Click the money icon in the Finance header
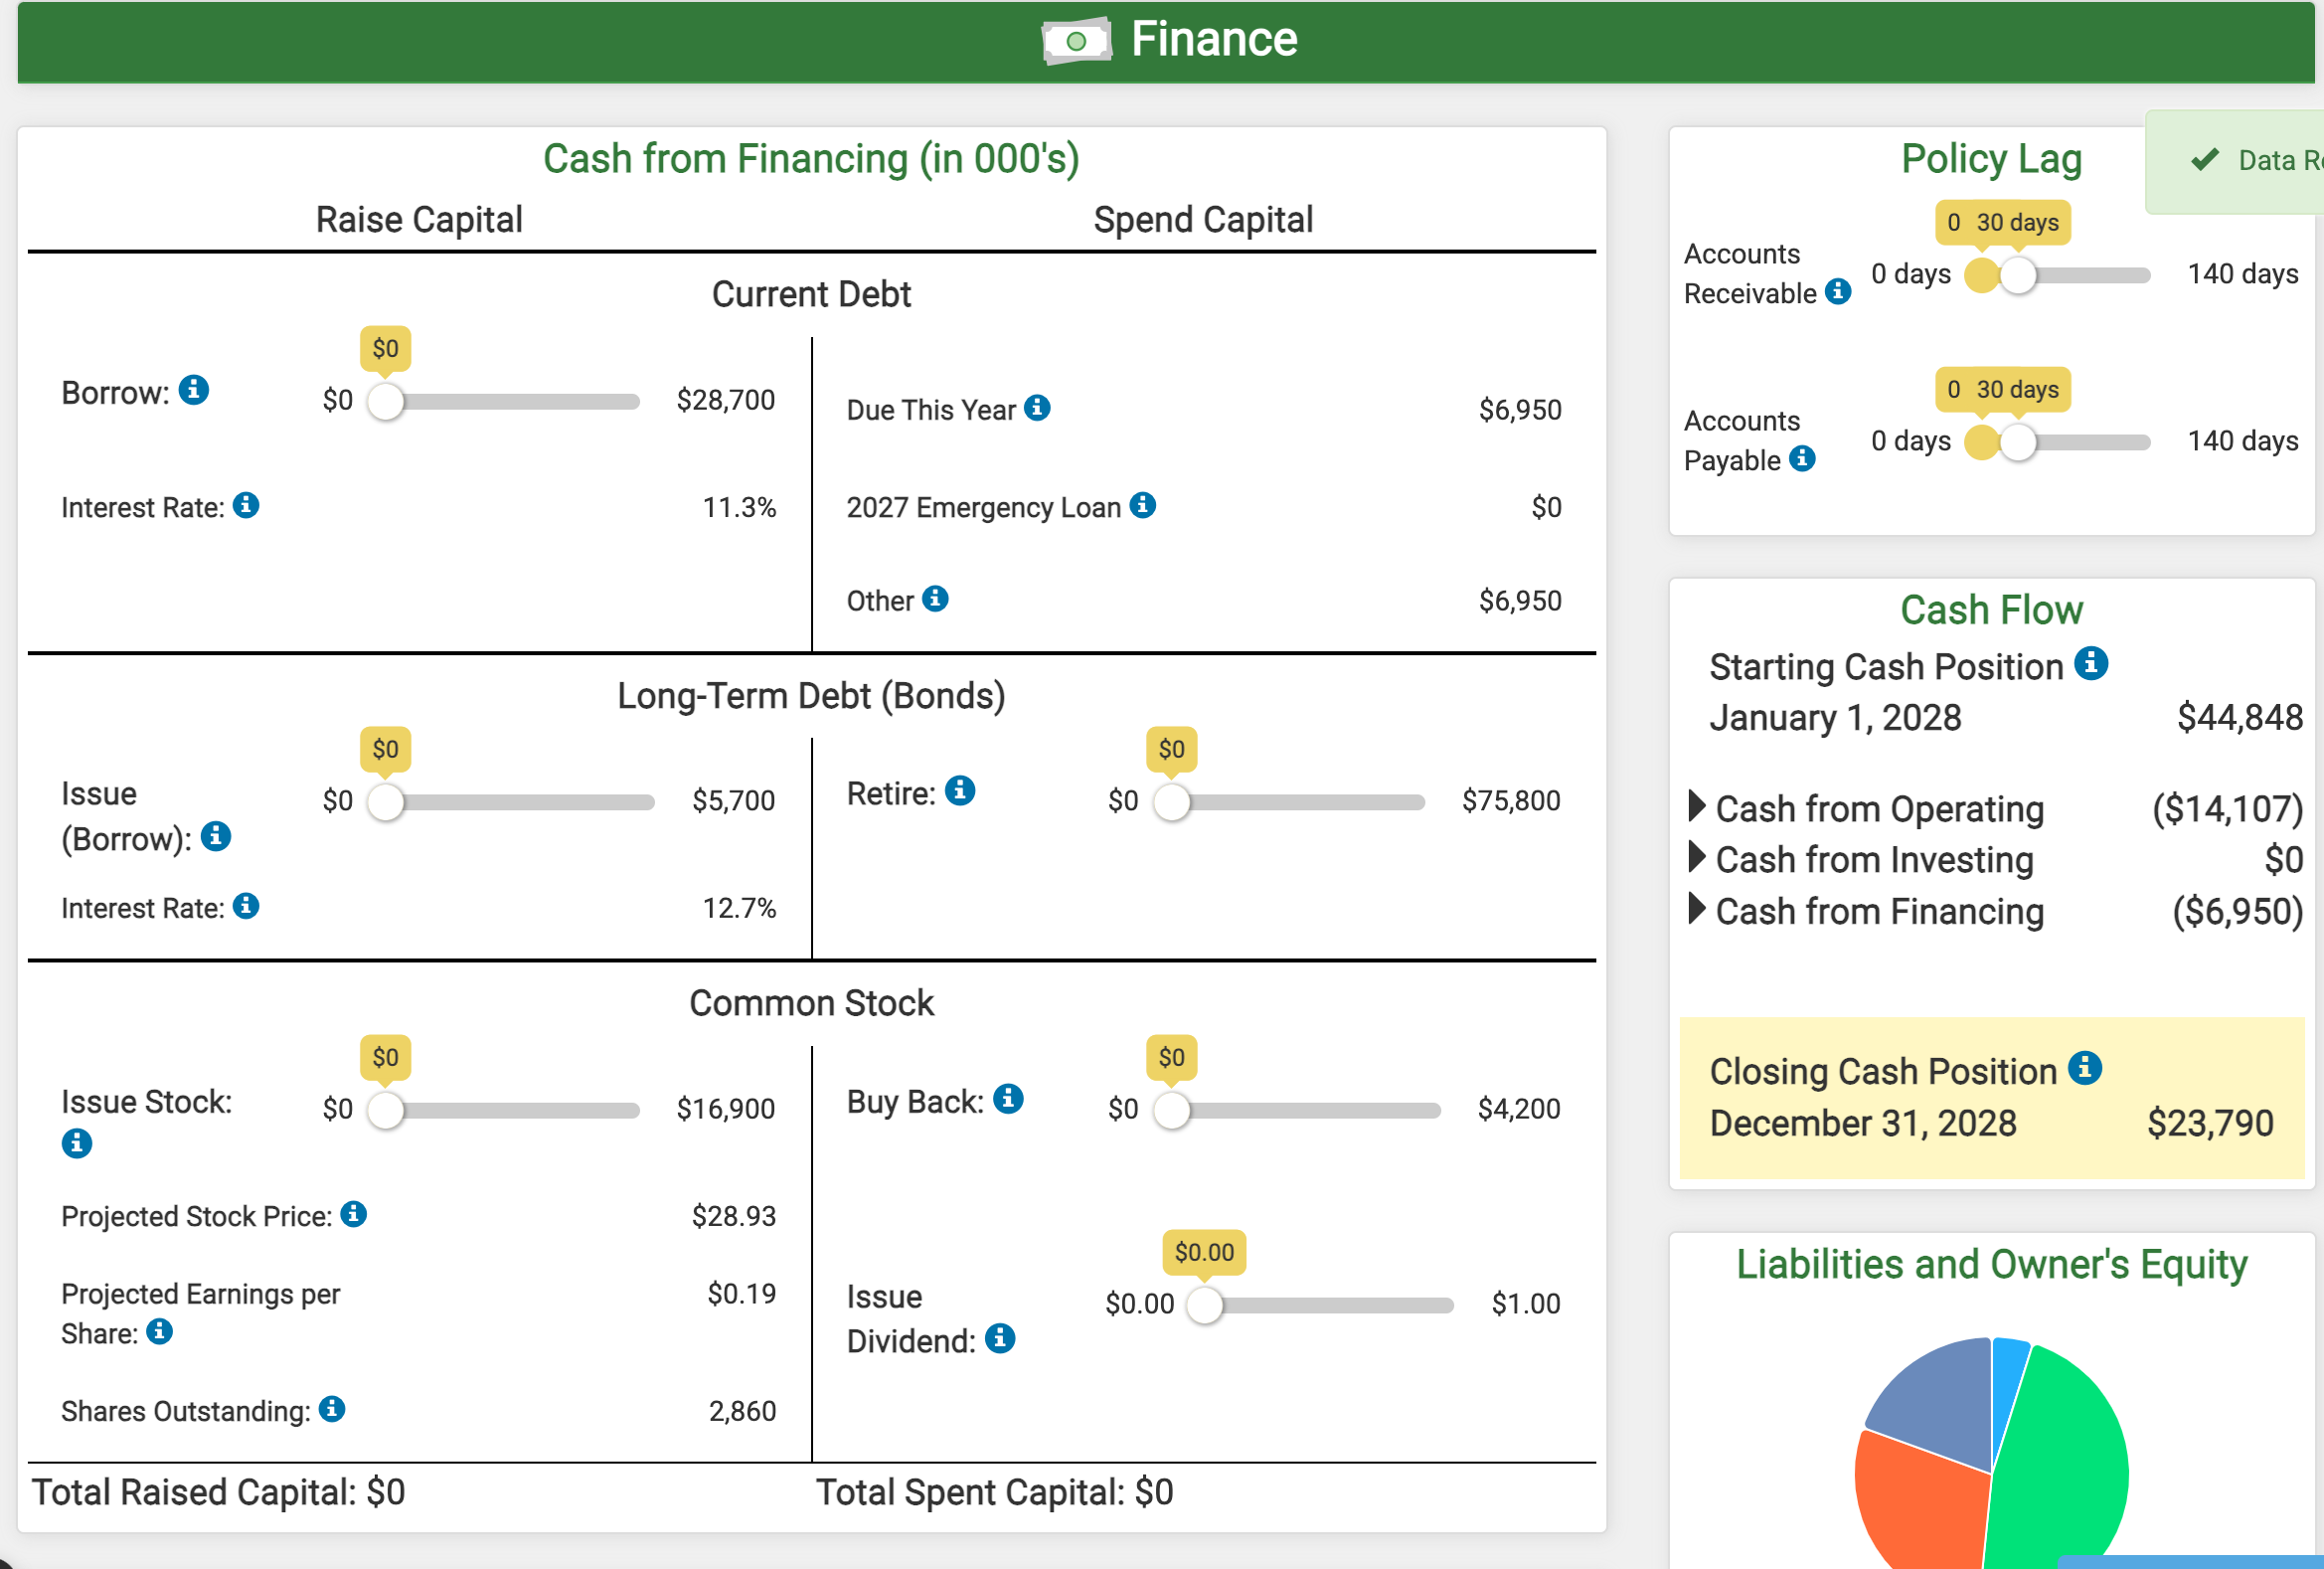The image size is (2324, 1569). pos(1076,40)
